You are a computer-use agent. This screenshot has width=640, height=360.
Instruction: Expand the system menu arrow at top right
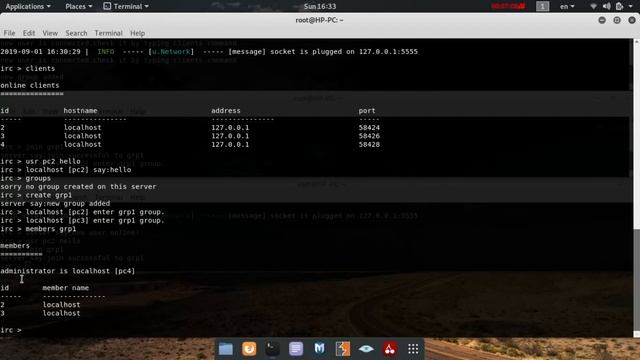click(x=631, y=6)
